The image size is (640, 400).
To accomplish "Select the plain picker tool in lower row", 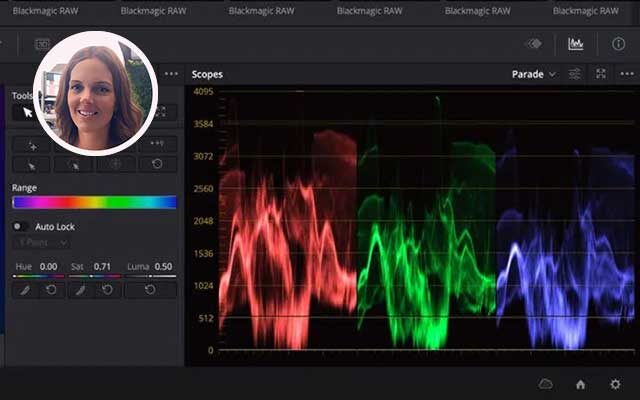I will (x=32, y=165).
